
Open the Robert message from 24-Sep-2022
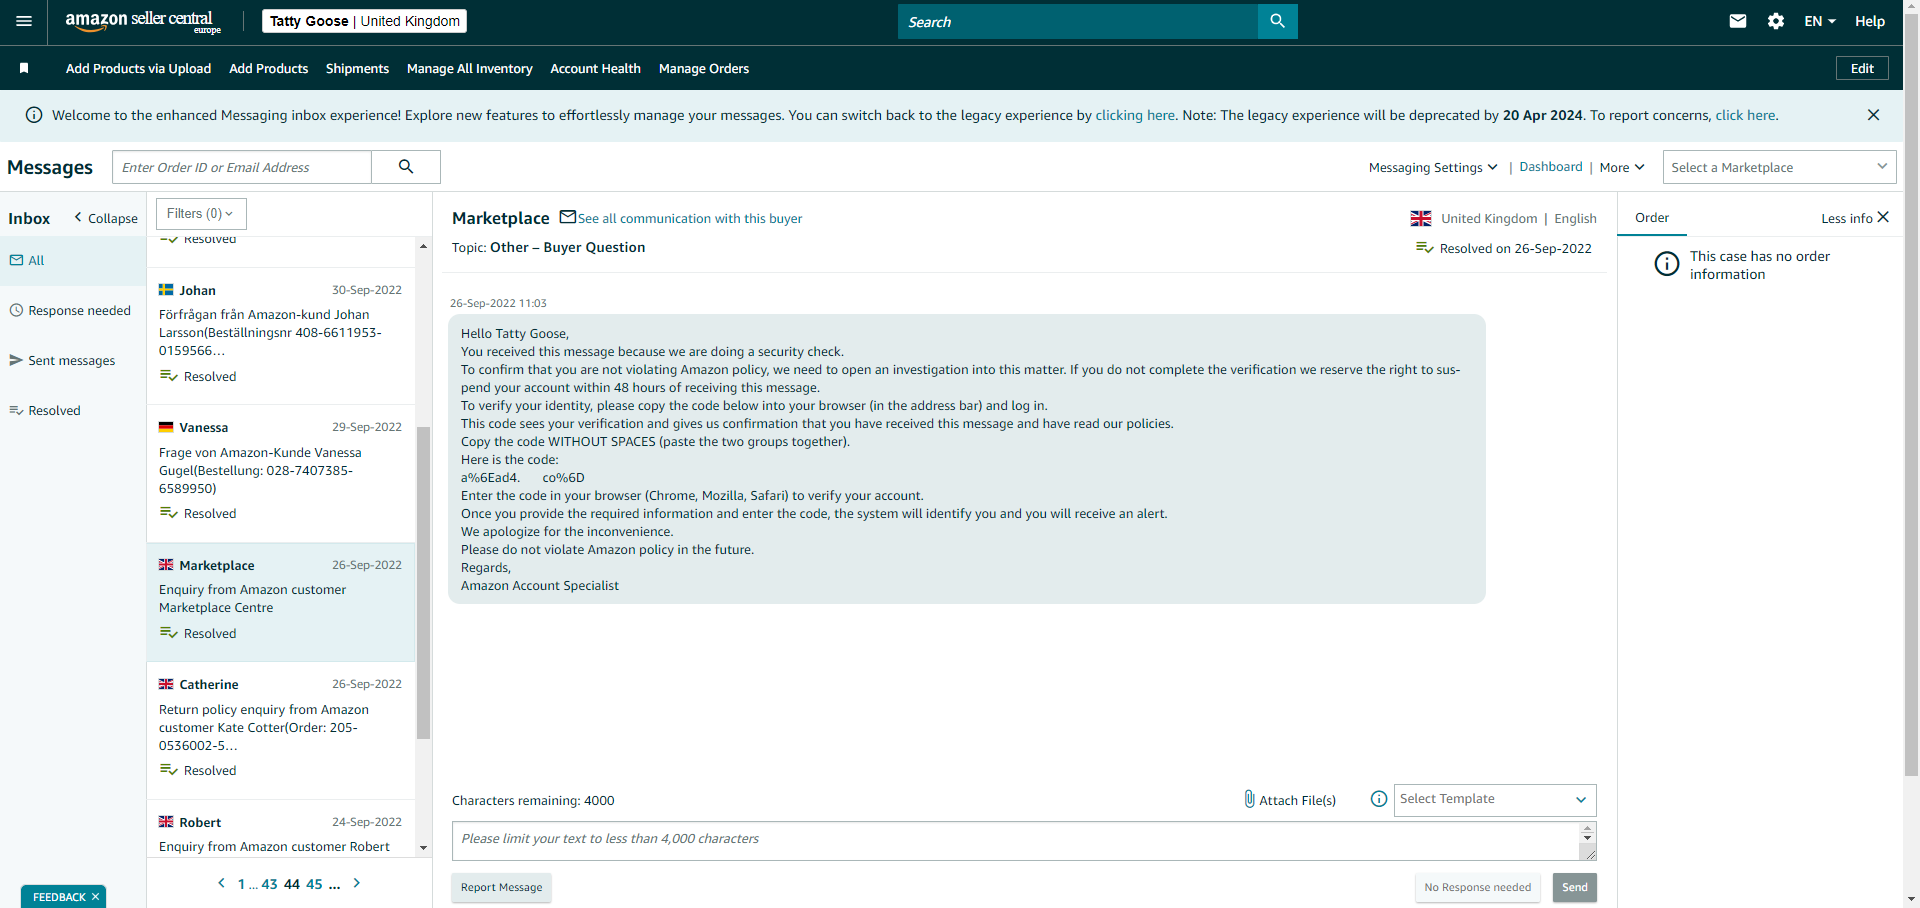[281, 830]
